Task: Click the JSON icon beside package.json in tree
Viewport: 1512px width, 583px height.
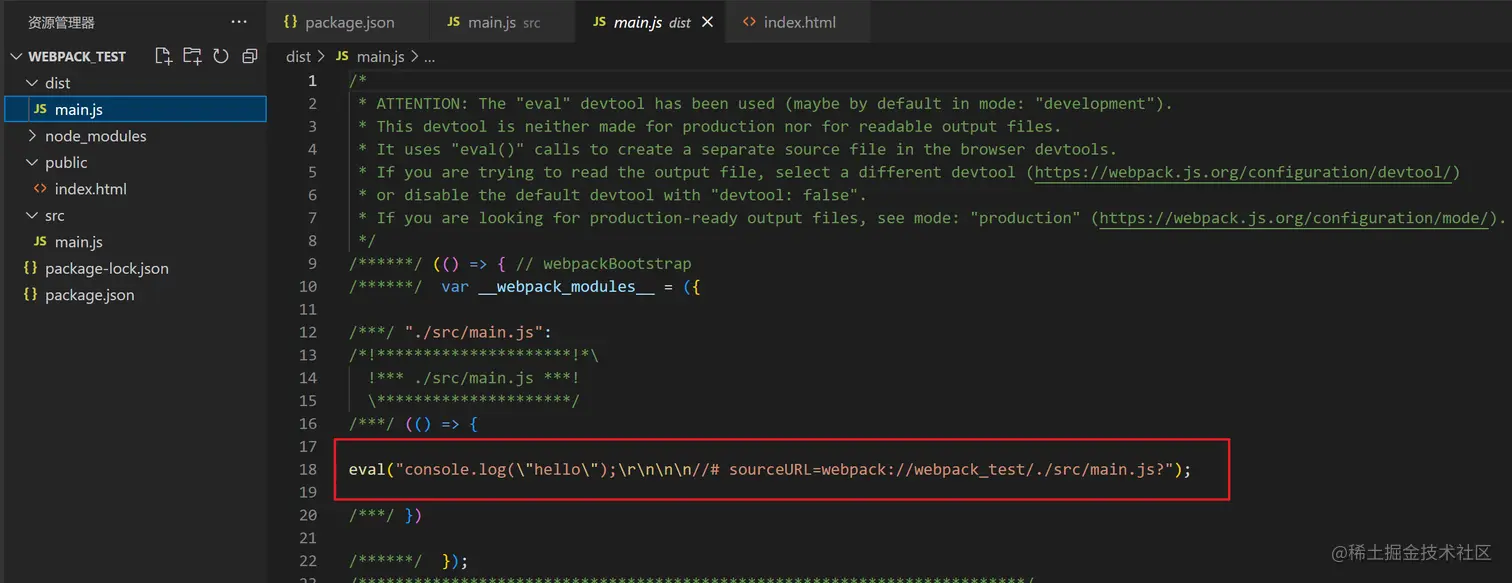Action: point(30,295)
